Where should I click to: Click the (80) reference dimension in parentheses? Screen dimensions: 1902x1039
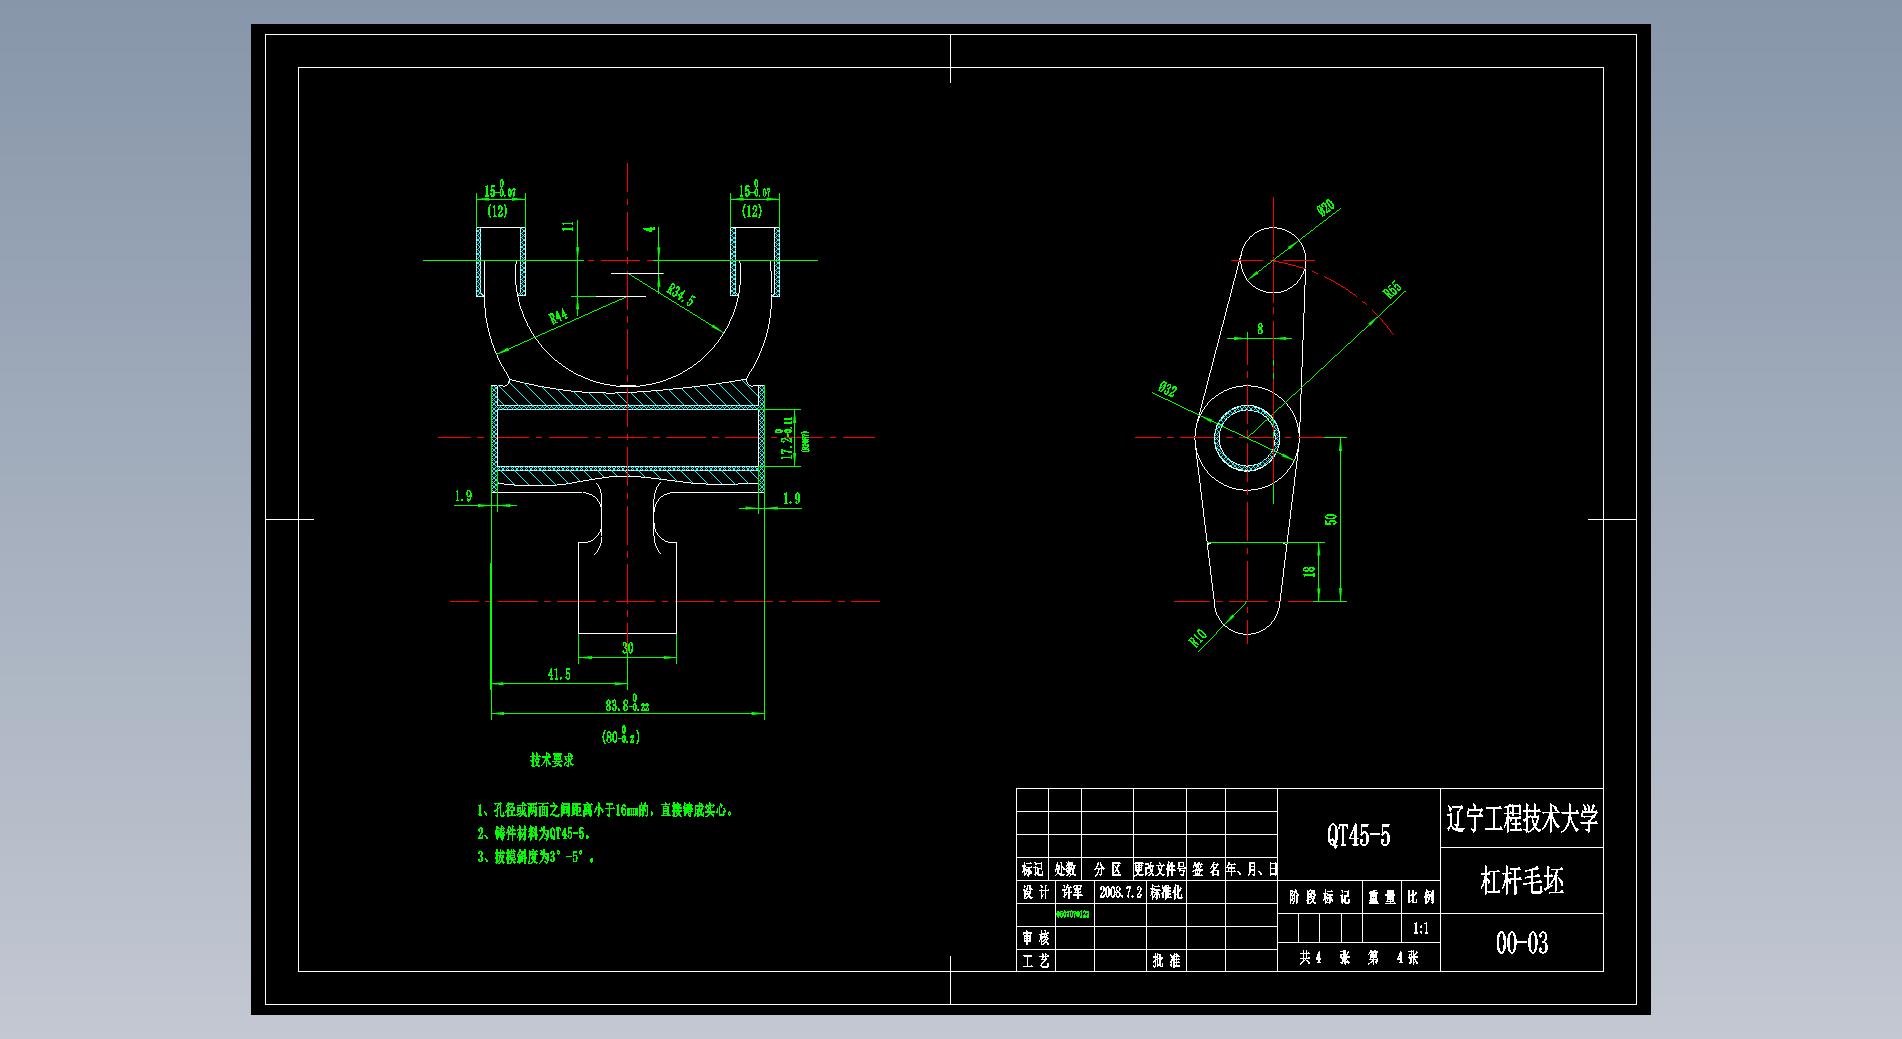(x=621, y=736)
